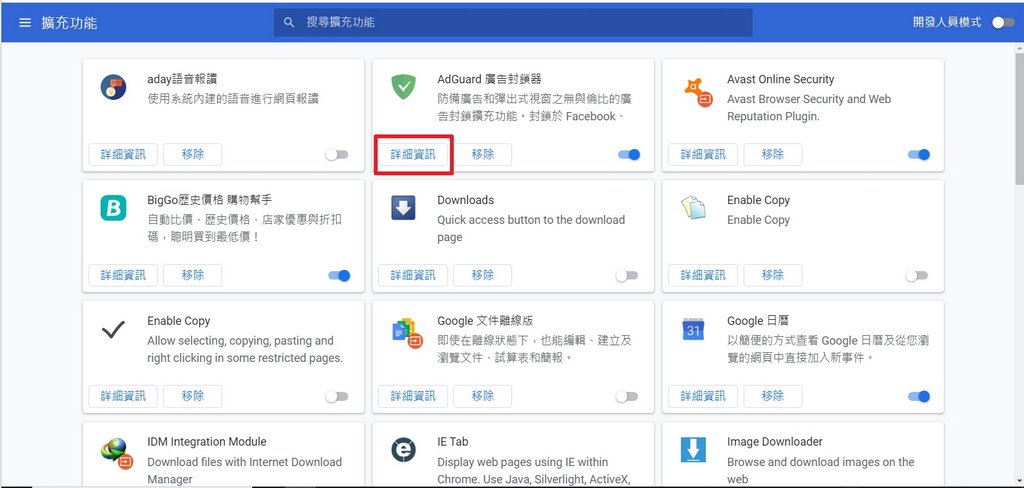Click the Downloads blue arrow icon
This screenshot has width=1024, height=488.
click(x=403, y=208)
